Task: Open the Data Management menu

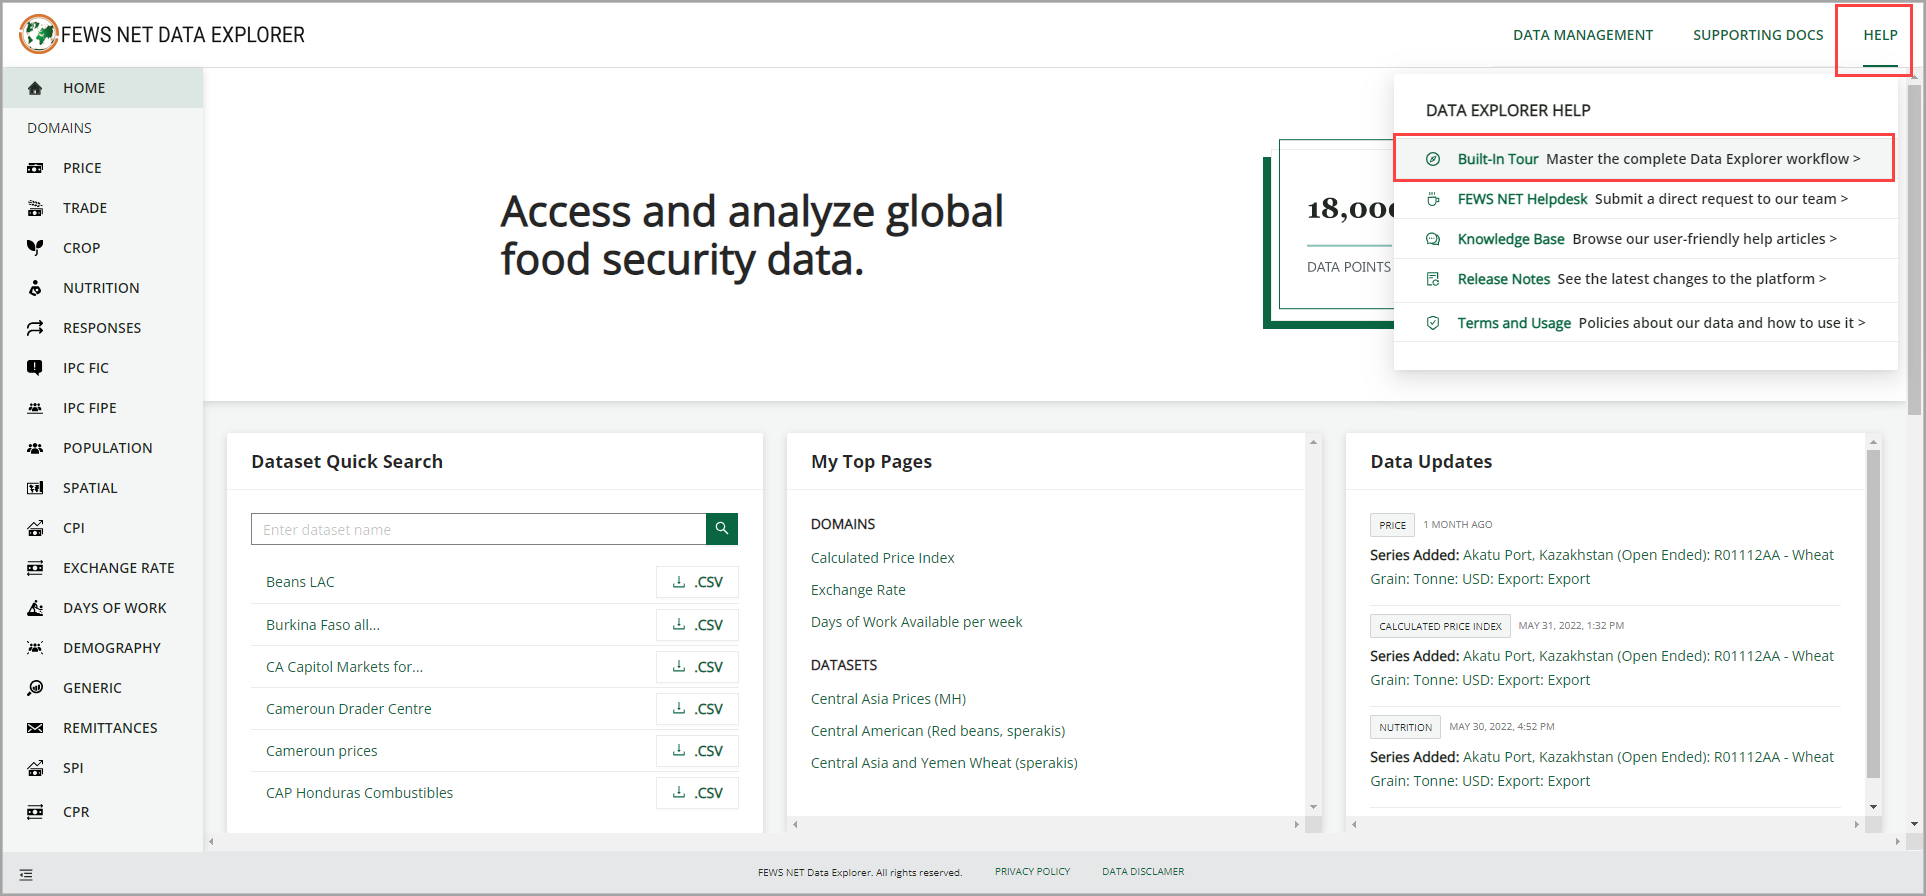Action: (x=1582, y=35)
